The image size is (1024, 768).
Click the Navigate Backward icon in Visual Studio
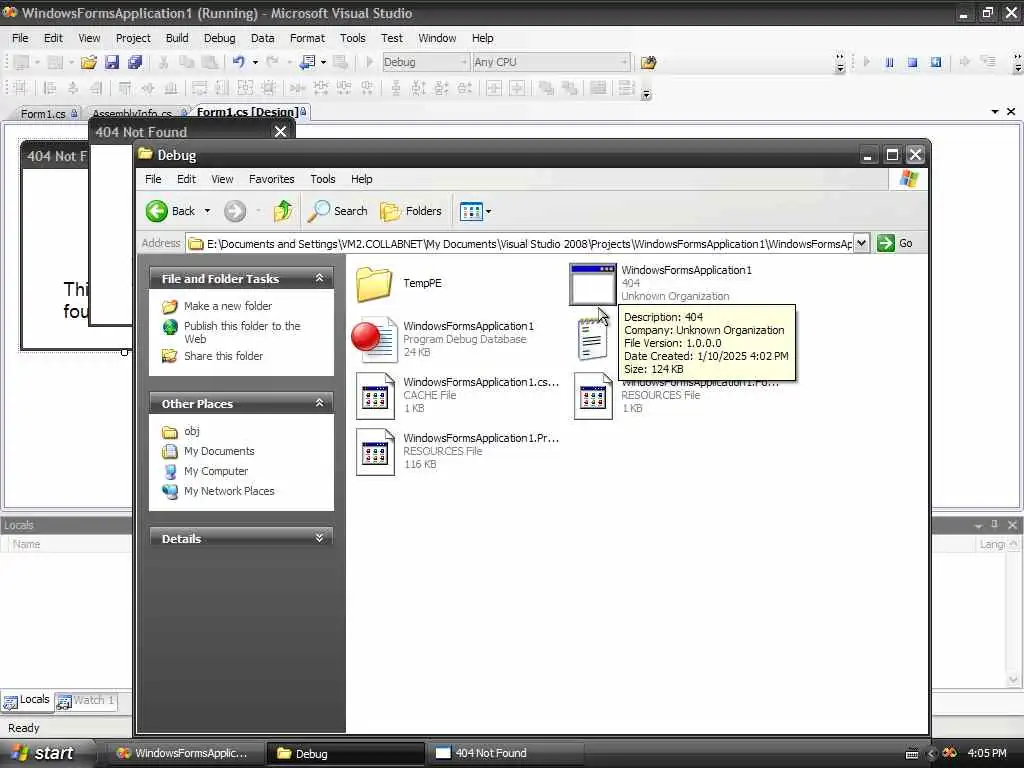pyautogui.click(x=307, y=62)
